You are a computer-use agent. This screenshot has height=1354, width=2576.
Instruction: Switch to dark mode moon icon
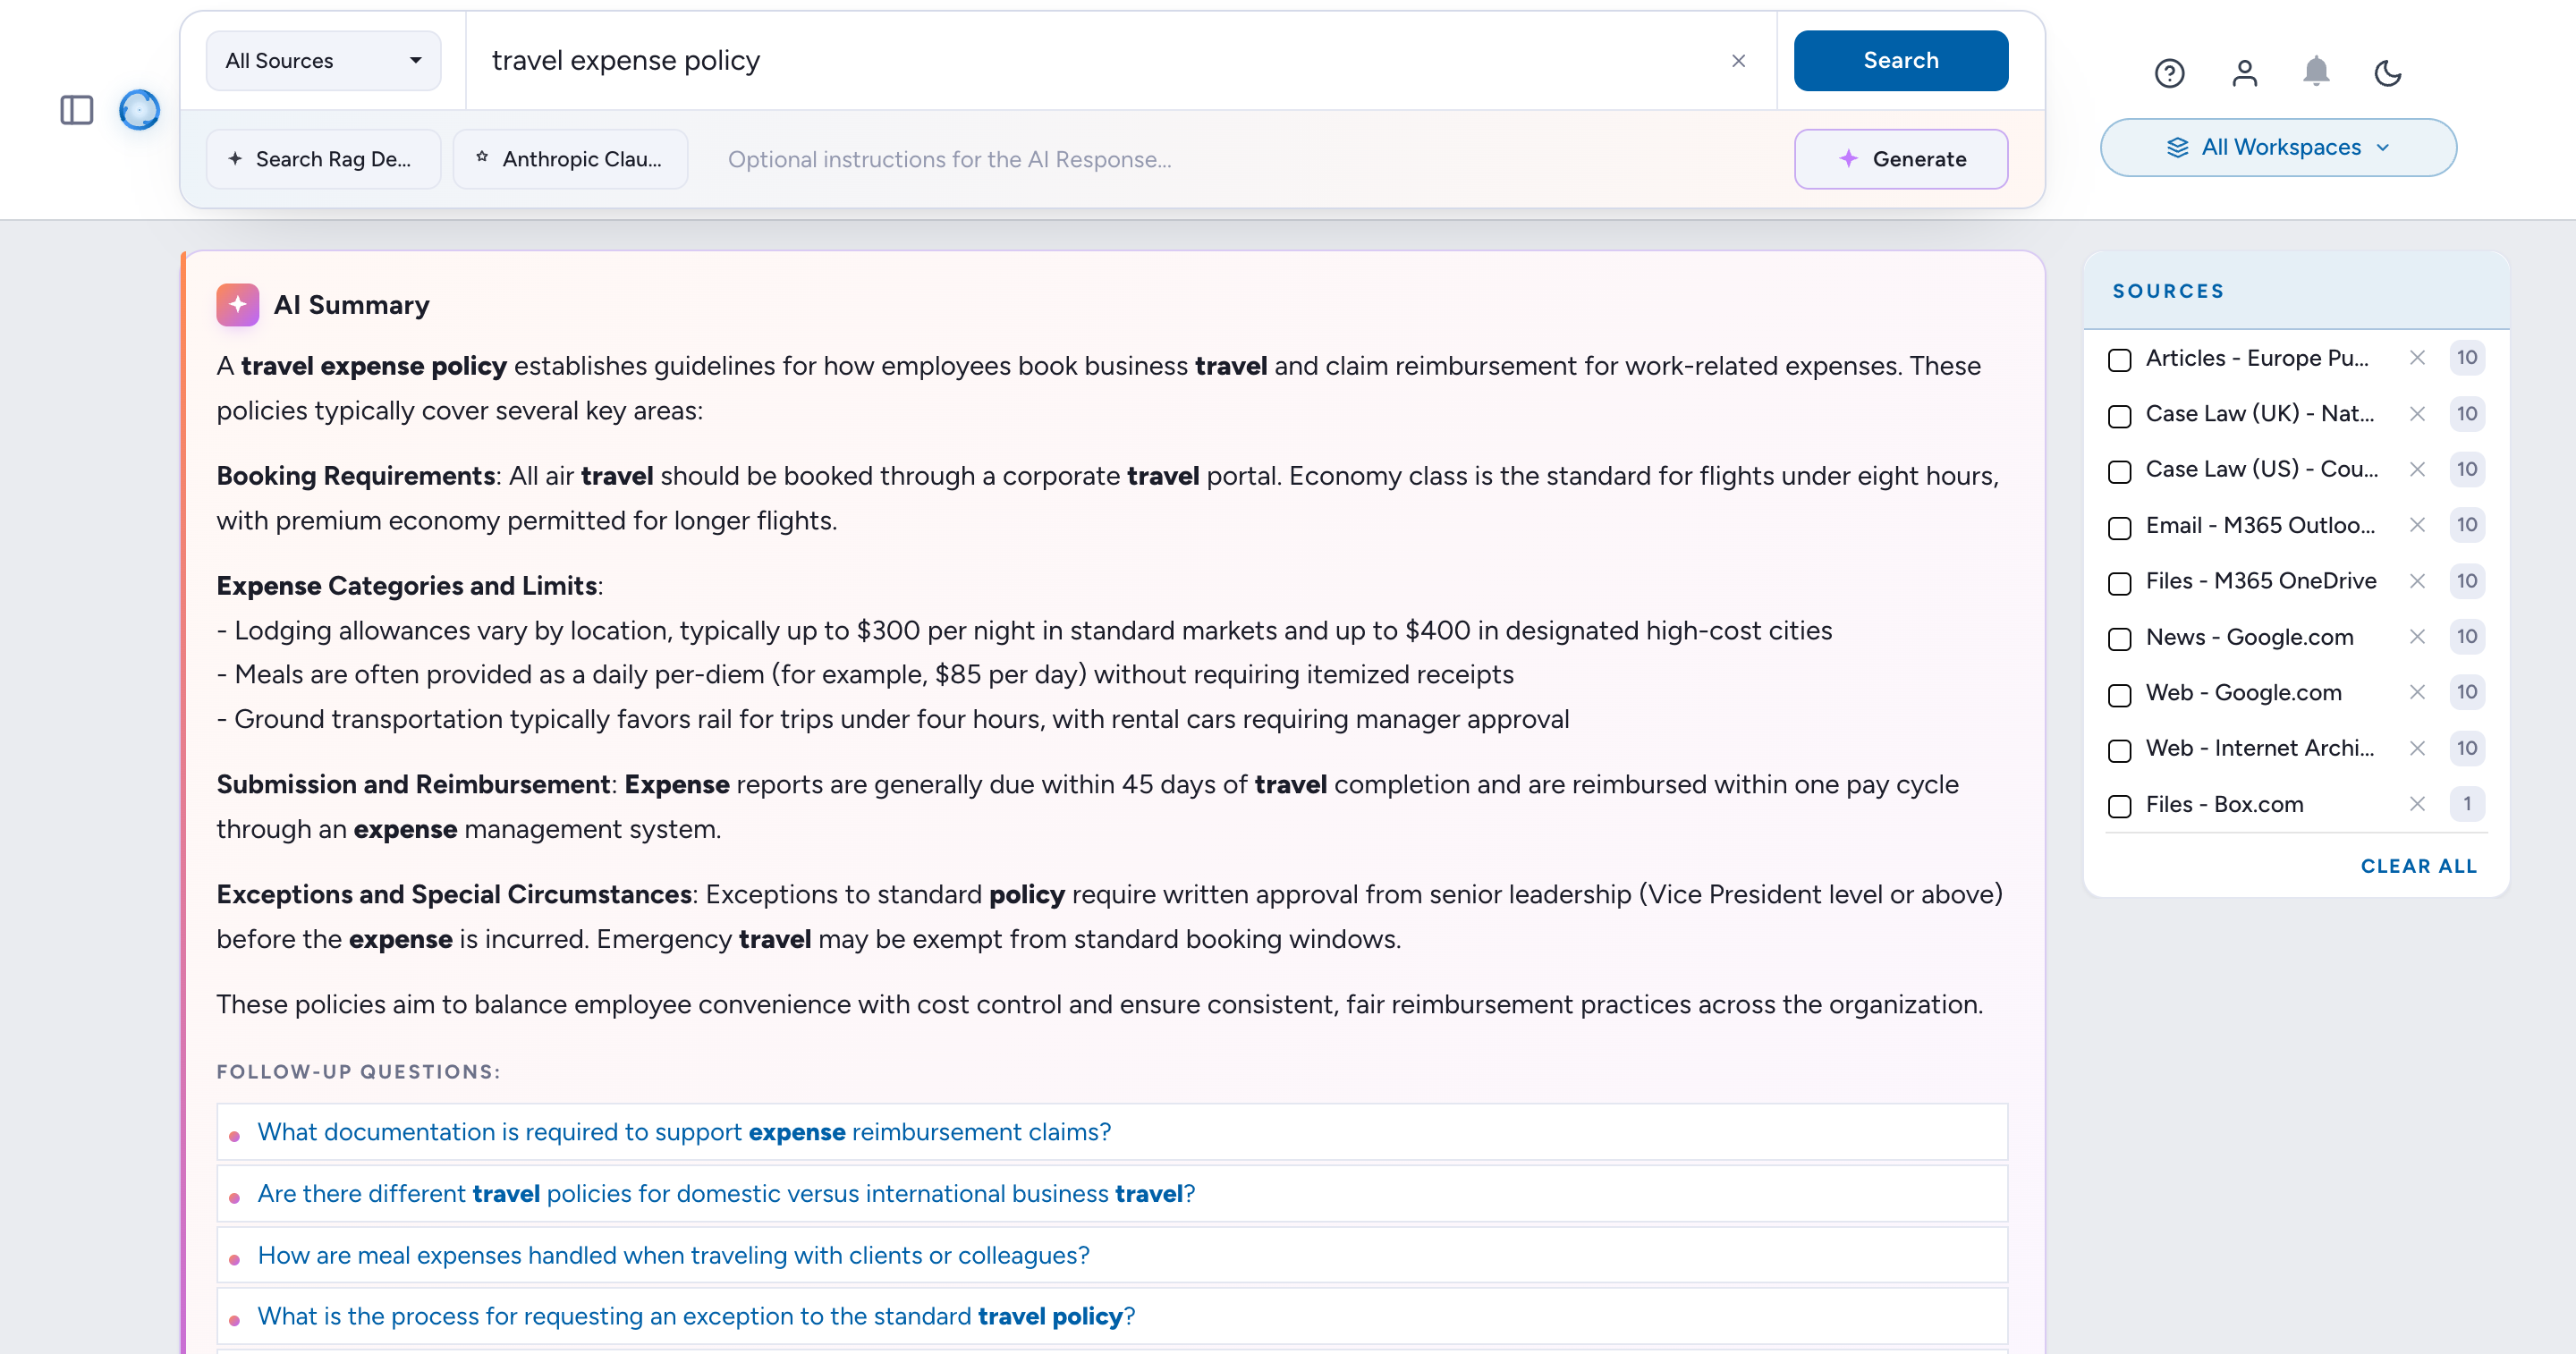pos(2388,73)
